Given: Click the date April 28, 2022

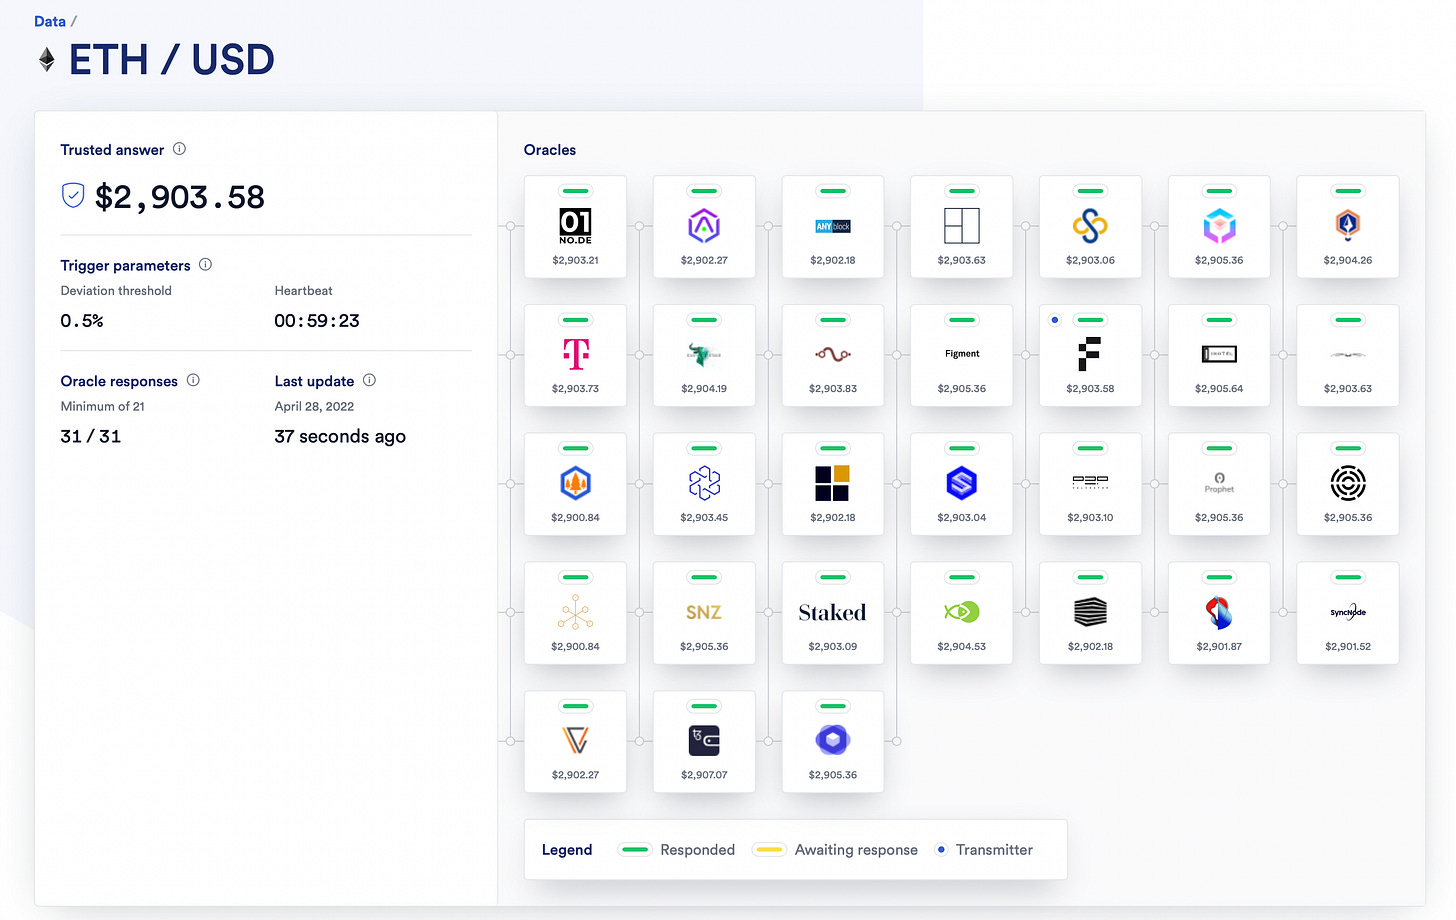Looking at the screenshot, I should [x=314, y=406].
